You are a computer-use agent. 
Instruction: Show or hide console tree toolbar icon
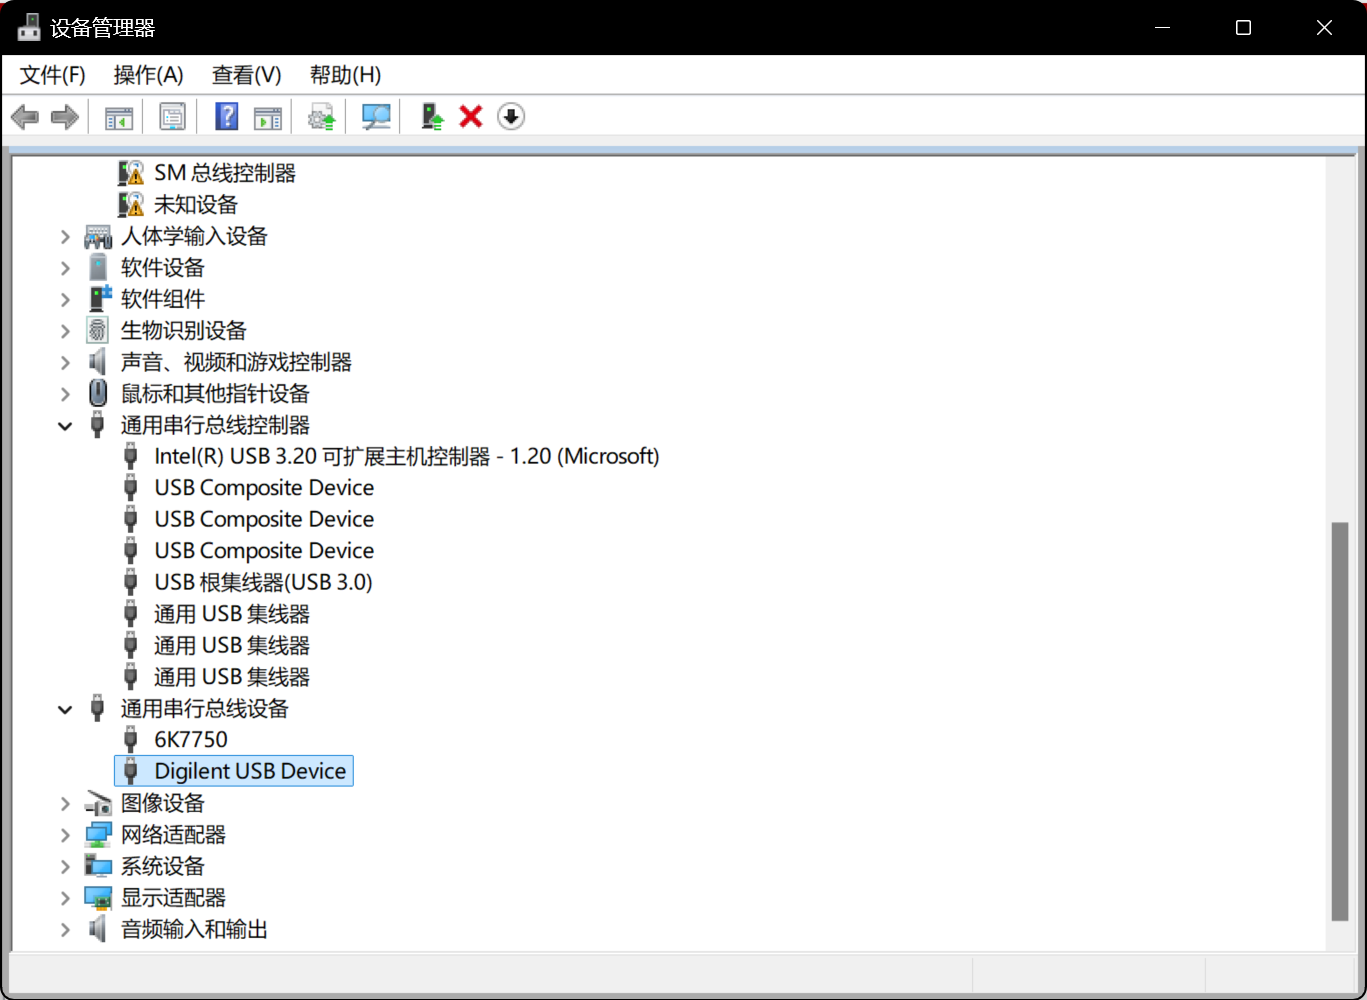pyautogui.click(x=119, y=117)
